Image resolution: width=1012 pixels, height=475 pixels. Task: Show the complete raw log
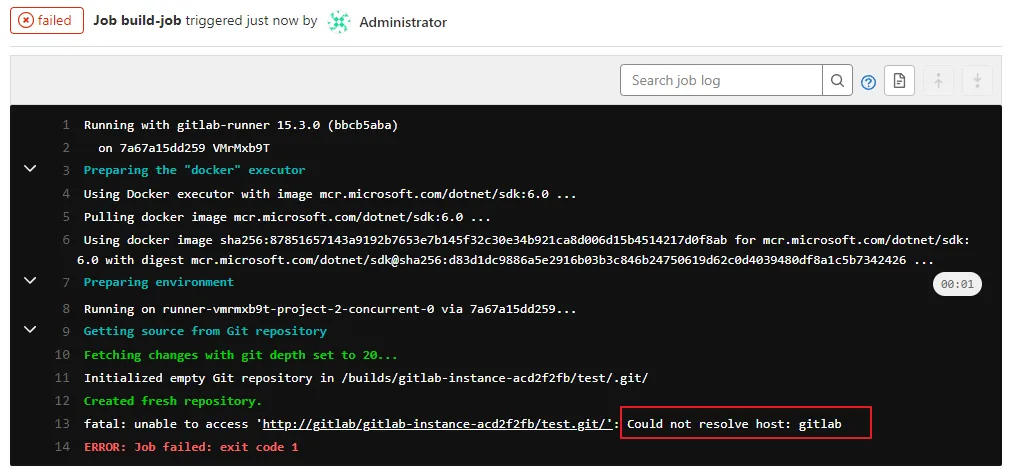coord(899,81)
